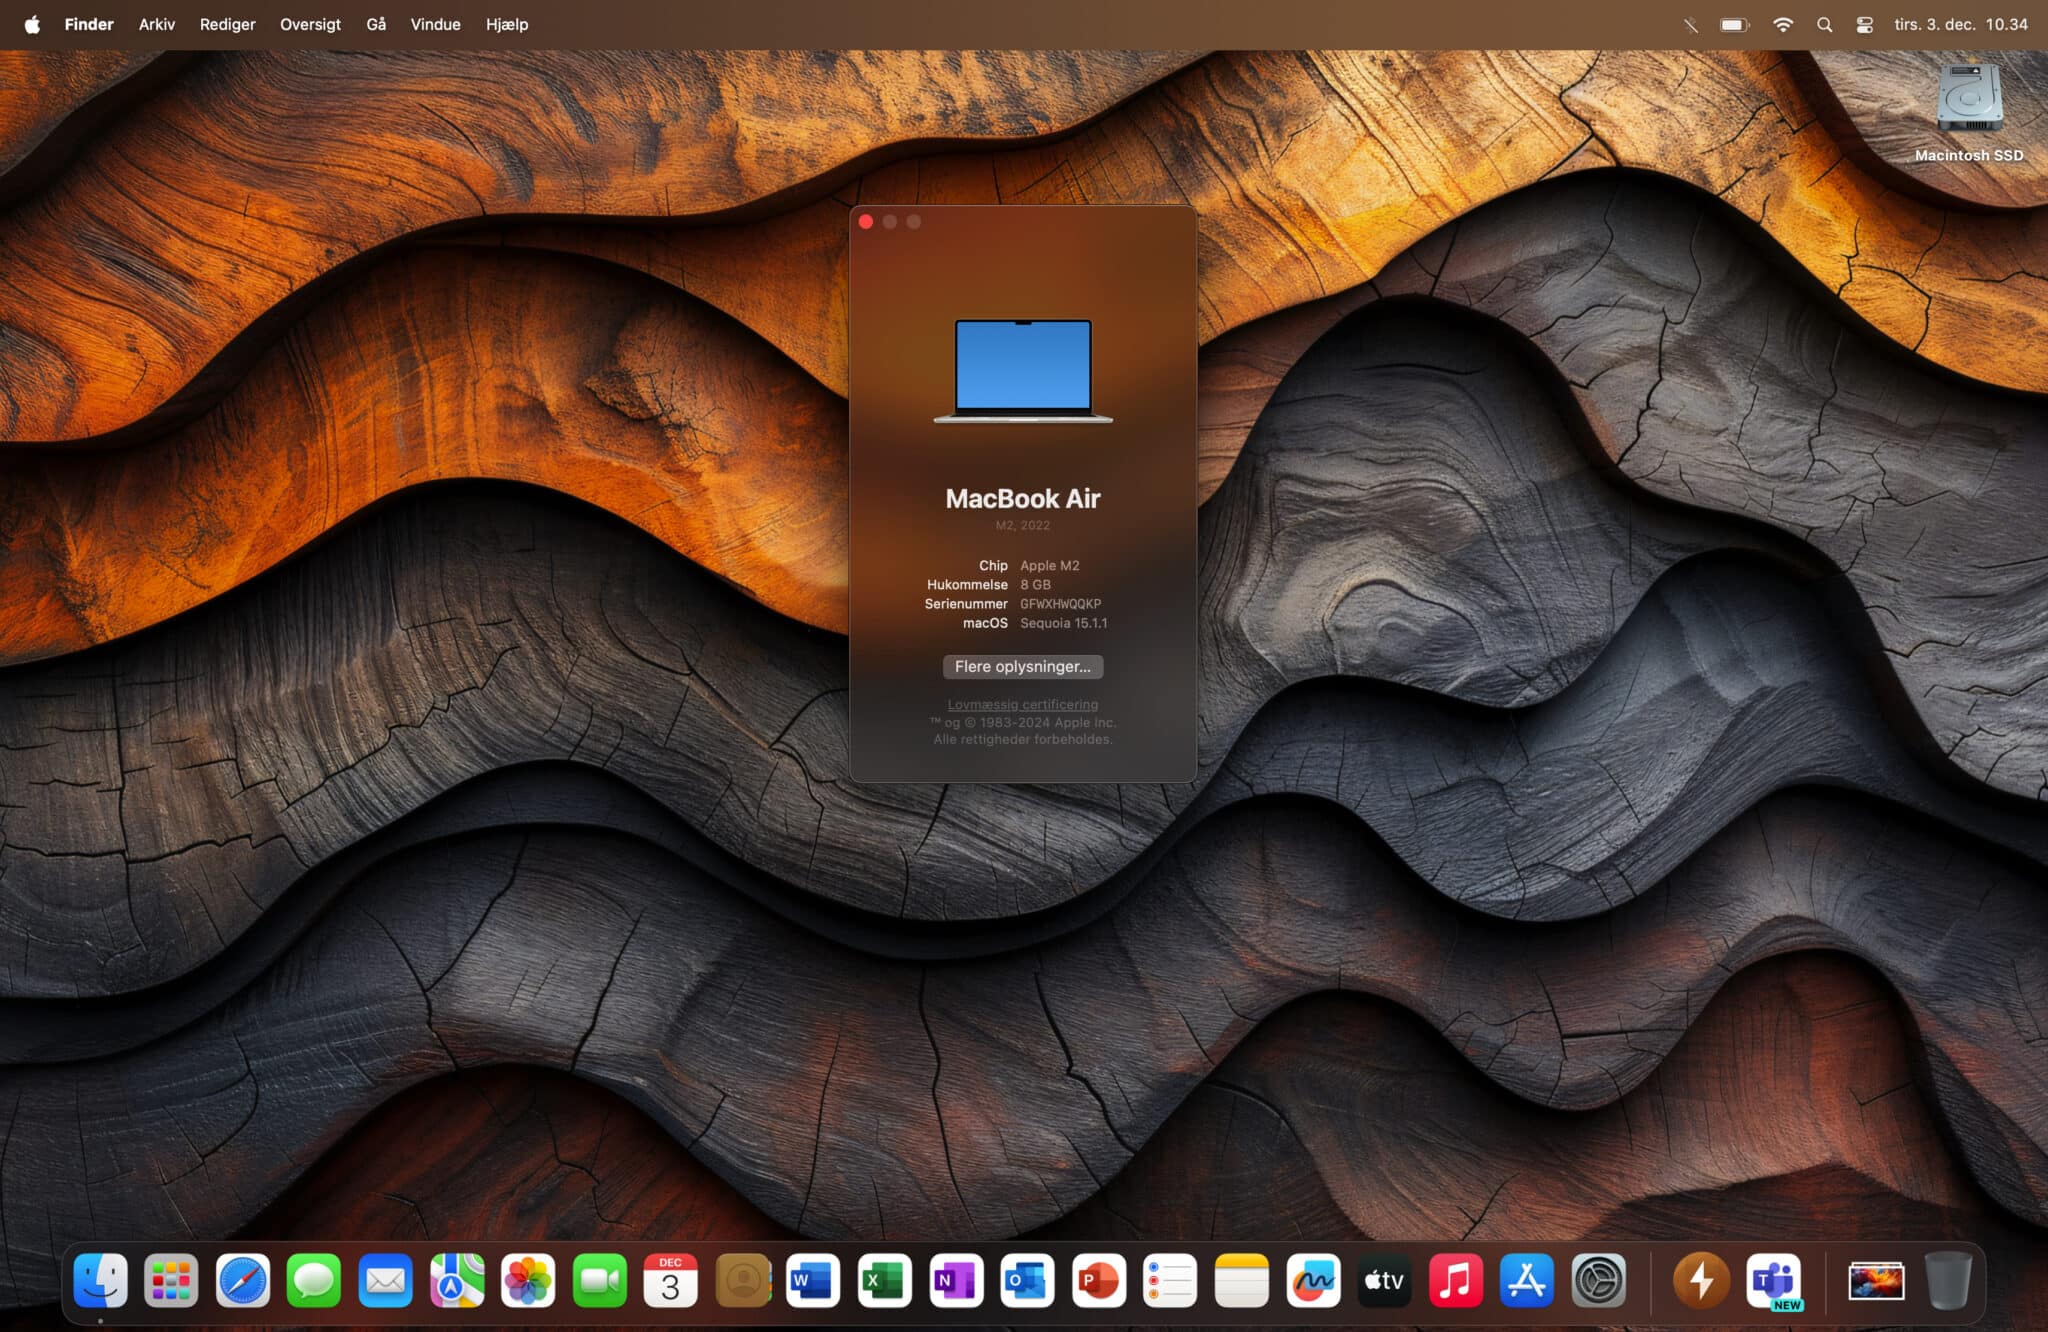
Task: Open Music app in Dock
Action: (1456, 1280)
